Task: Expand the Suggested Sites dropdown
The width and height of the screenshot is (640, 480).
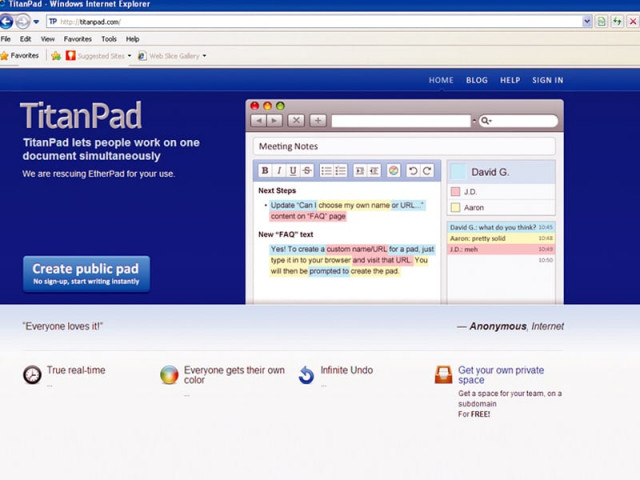Action: point(129,56)
